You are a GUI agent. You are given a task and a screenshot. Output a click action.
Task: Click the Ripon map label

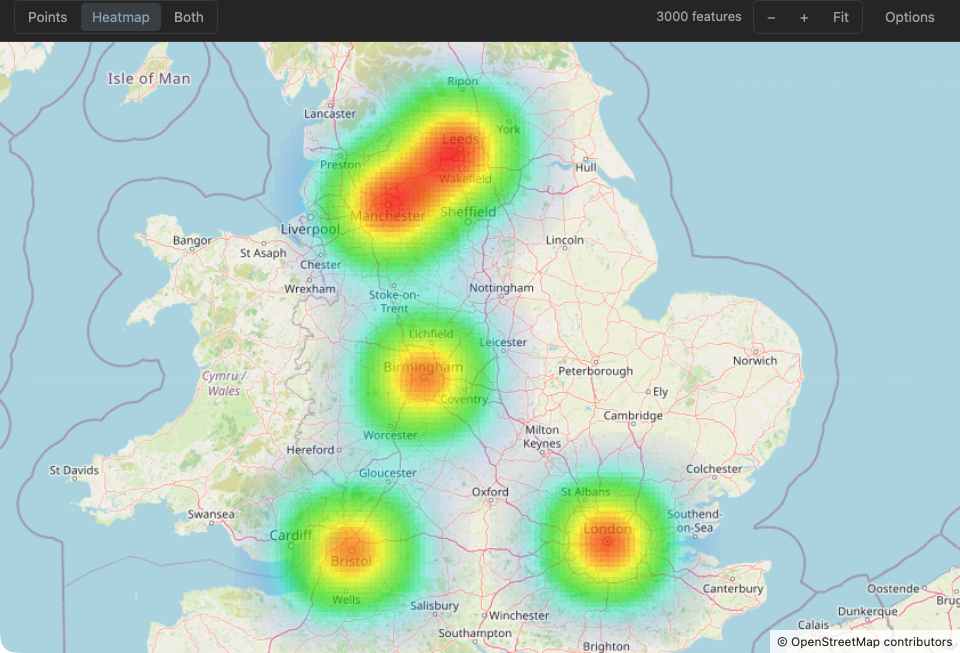pos(462,81)
